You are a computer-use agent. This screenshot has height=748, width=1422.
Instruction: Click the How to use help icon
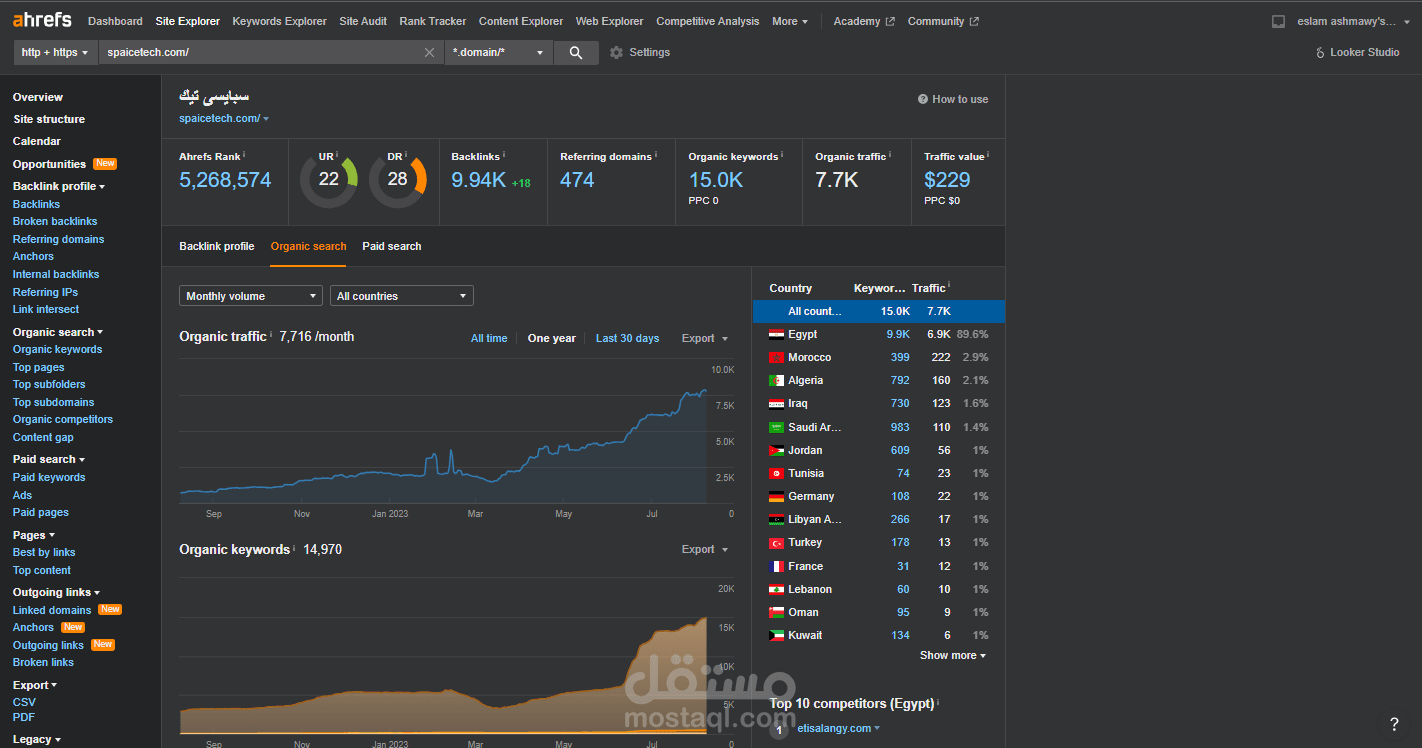(922, 100)
